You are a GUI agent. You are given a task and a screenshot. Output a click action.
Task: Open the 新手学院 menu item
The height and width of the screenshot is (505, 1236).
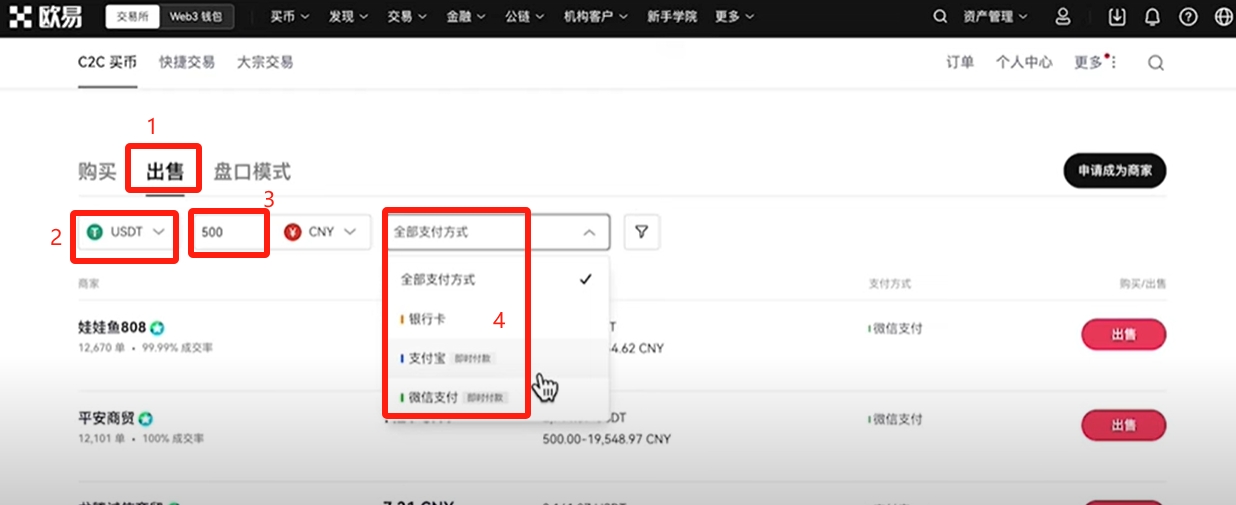(673, 17)
